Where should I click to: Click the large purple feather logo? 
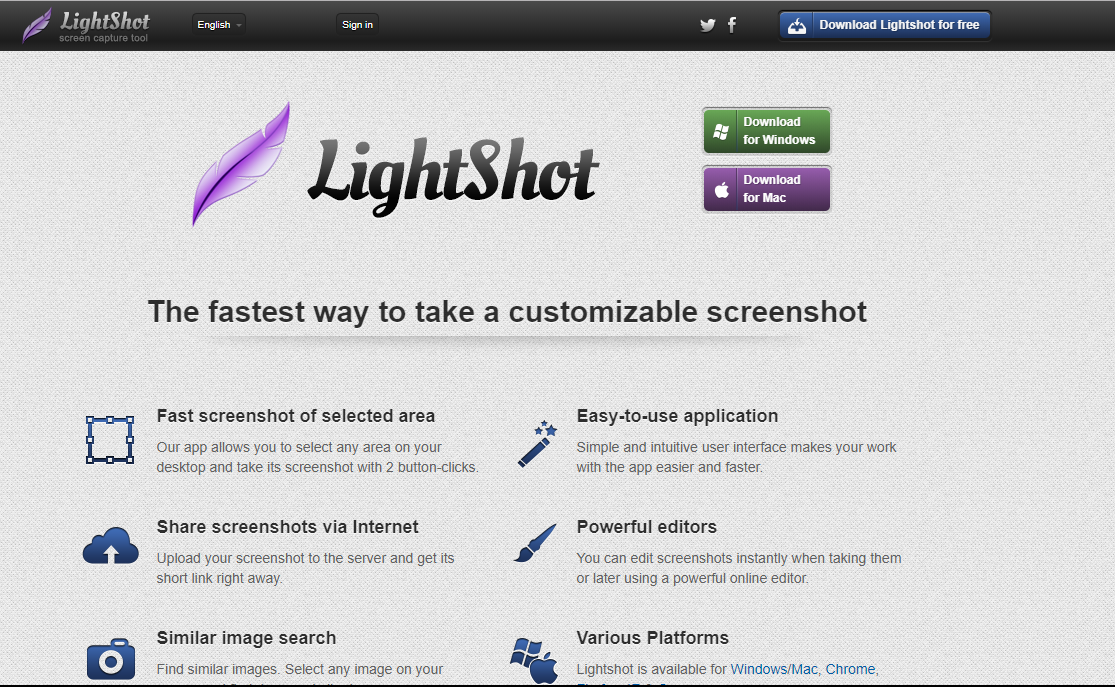pos(241,164)
